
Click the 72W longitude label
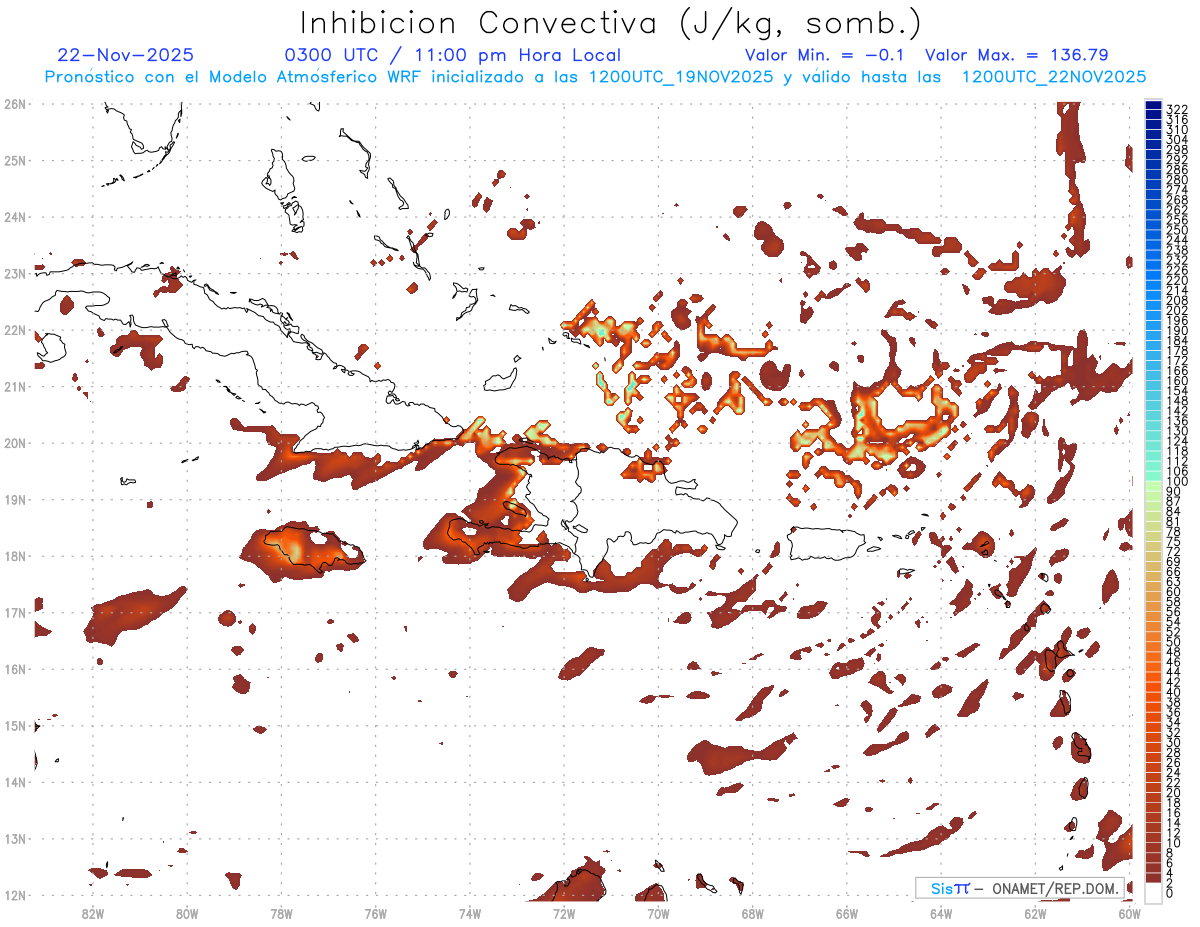coord(564,913)
